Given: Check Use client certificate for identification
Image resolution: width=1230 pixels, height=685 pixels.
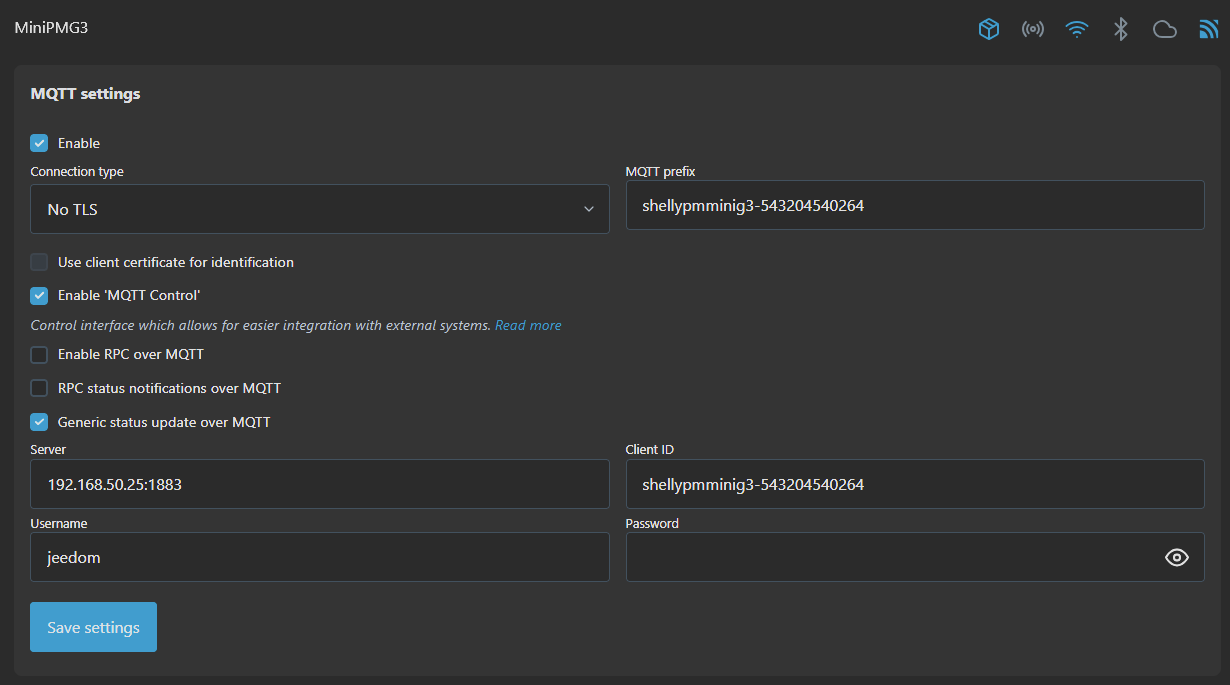Looking at the screenshot, I should (39, 262).
